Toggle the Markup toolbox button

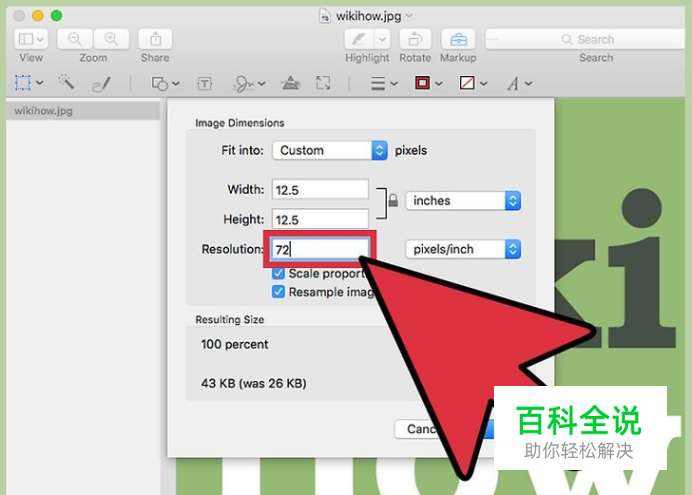coord(459,39)
